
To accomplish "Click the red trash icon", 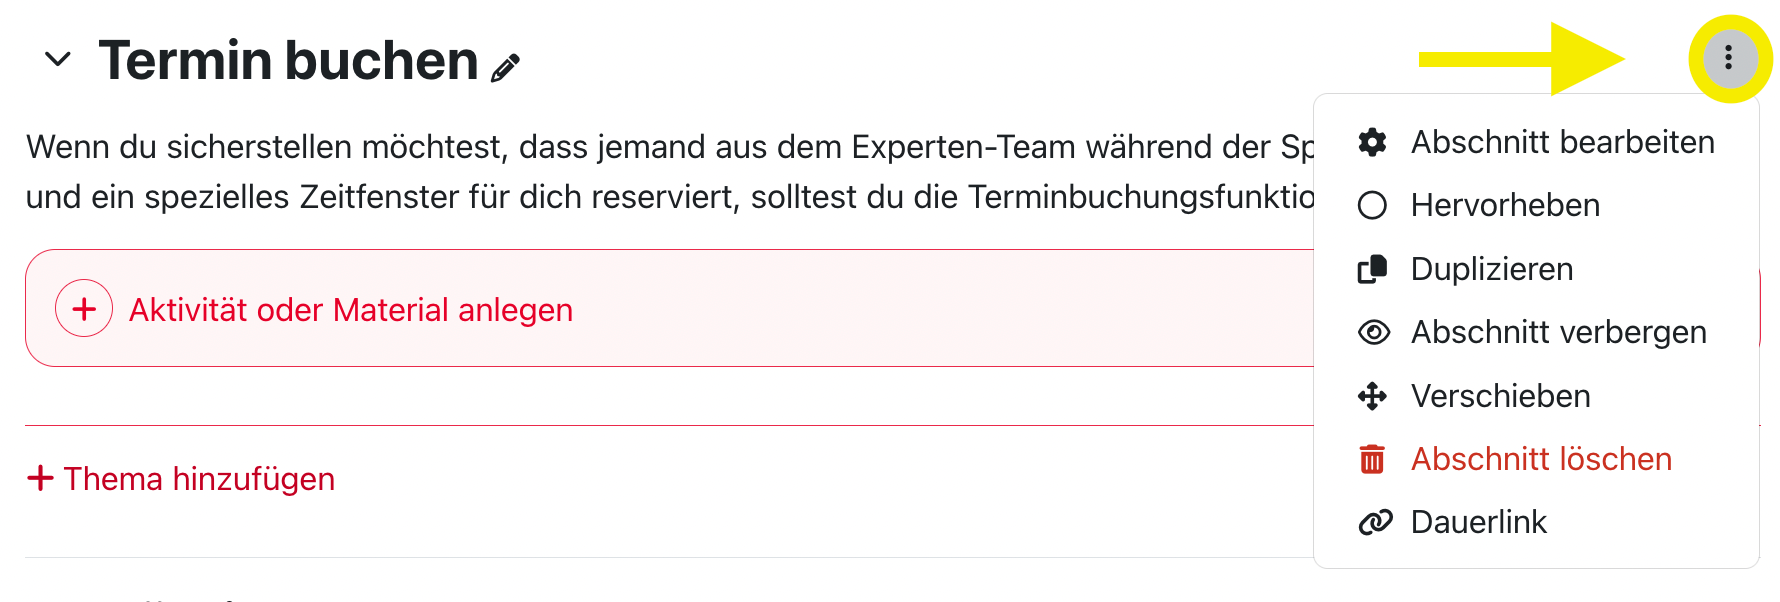I will click(1373, 459).
